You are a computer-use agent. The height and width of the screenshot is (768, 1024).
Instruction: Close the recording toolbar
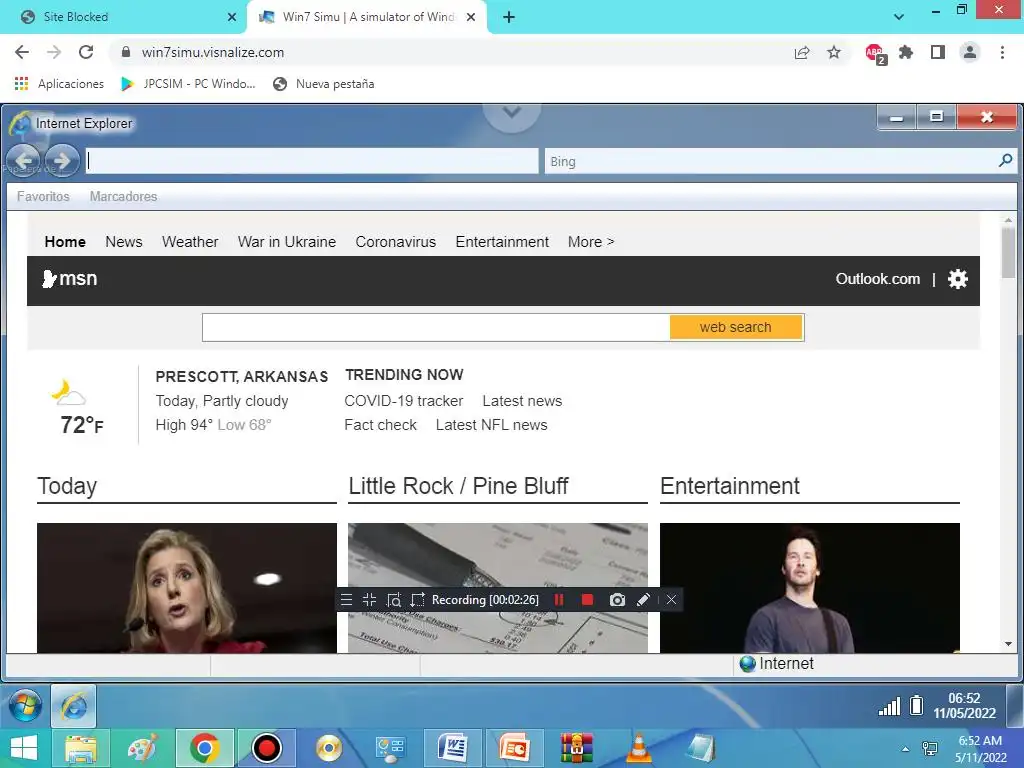pos(671,600)
